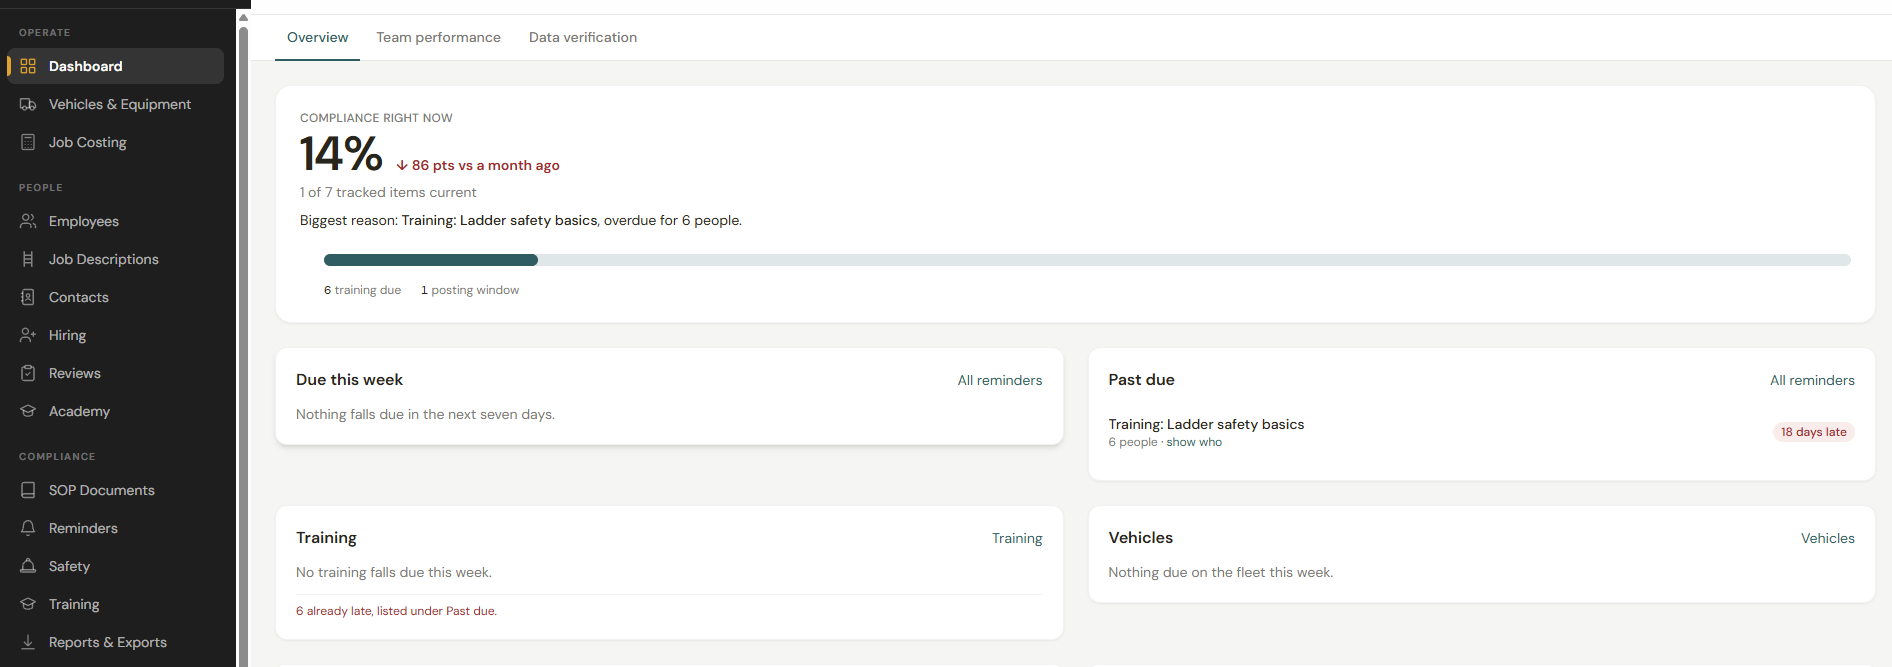The width and height of the screenshot is (1892, 667).
Task: Click the Vehicles & Equipment truck icon
Action: (x=28, y=104)
